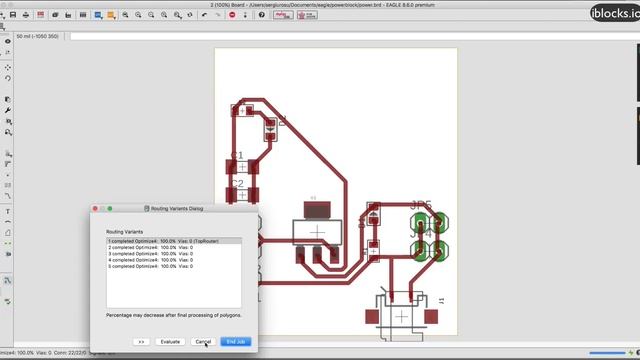Select the Rotate tool in left toolbar

tap(8, 78)
